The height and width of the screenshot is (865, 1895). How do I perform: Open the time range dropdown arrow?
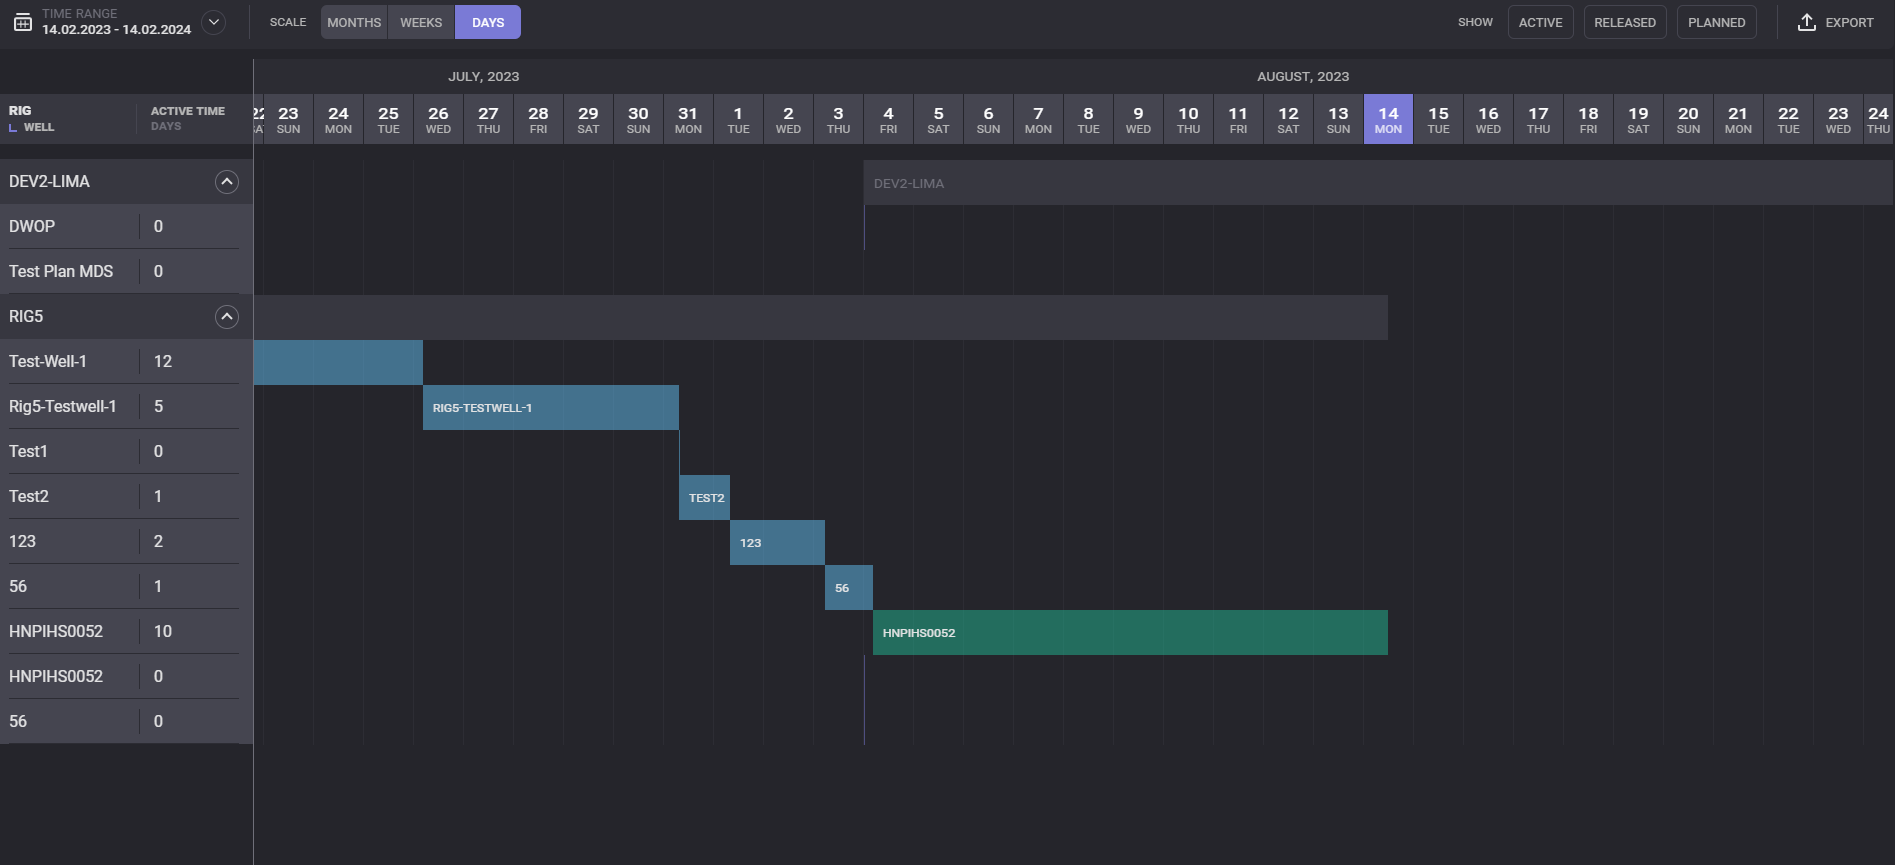213,22
